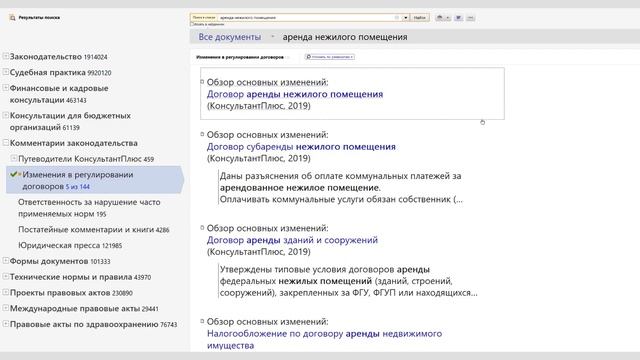Click the green checkmark on 'Изменения в регулировании договоров'

pyautogui.click(x=13, y=174)
